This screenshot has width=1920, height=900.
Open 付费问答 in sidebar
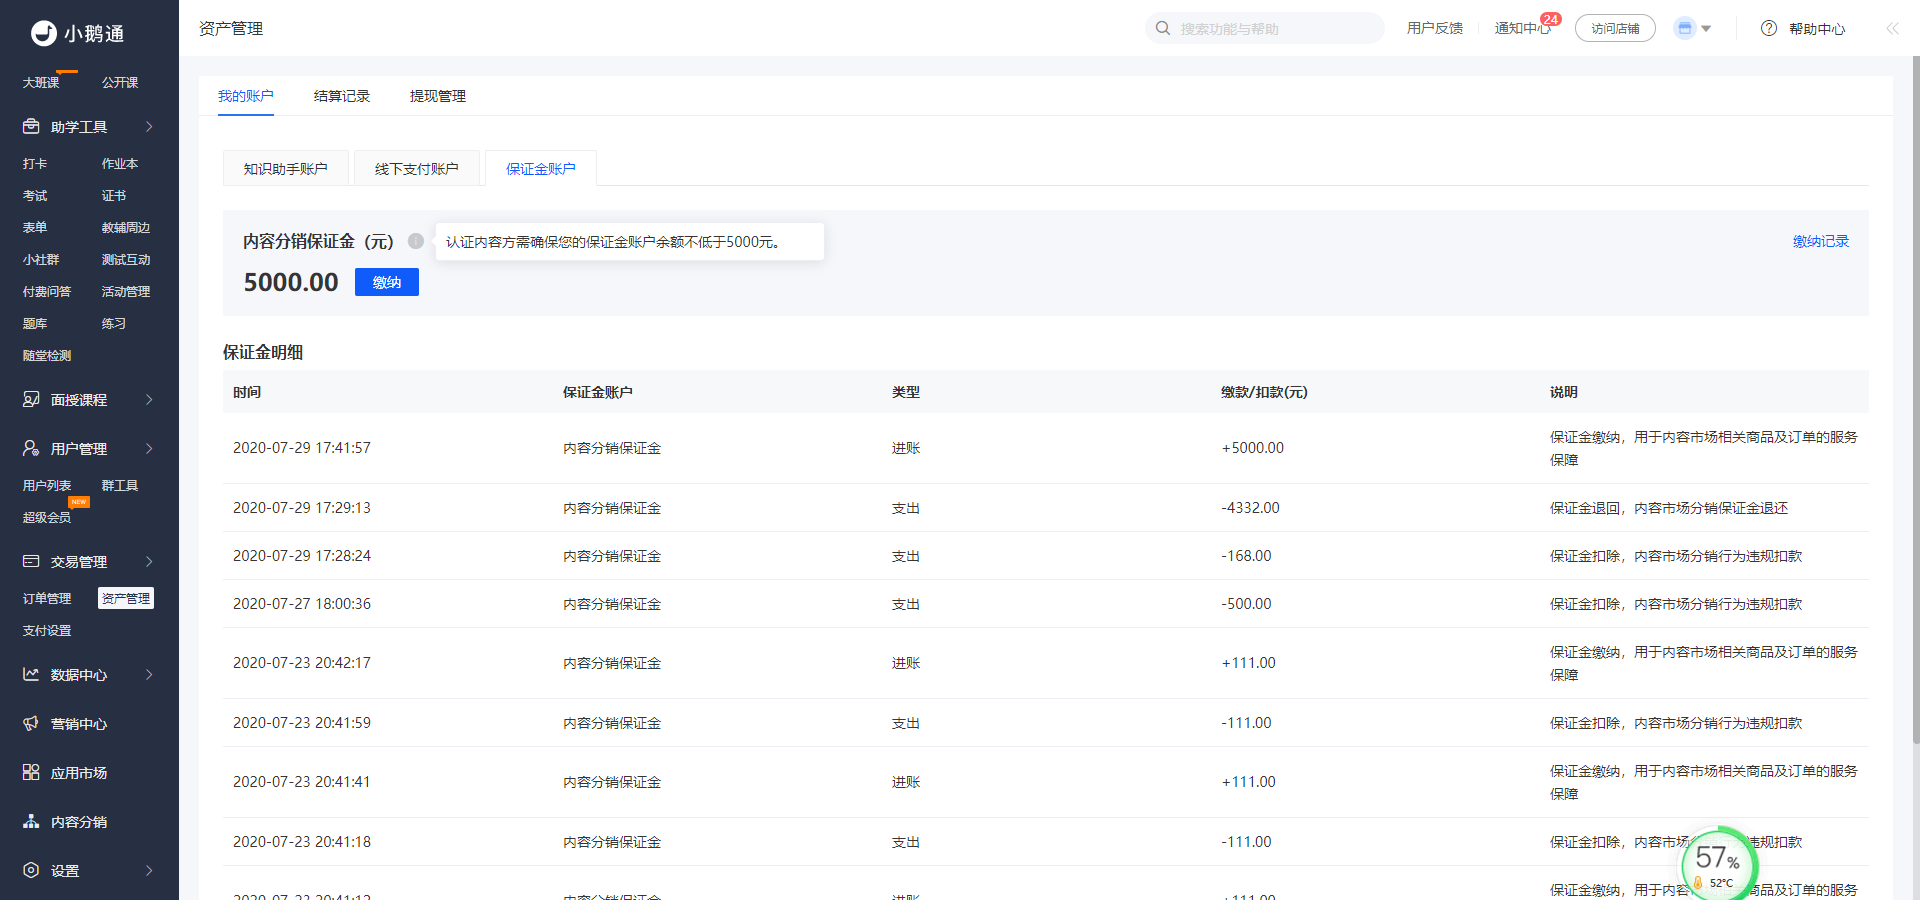(47, 291)
